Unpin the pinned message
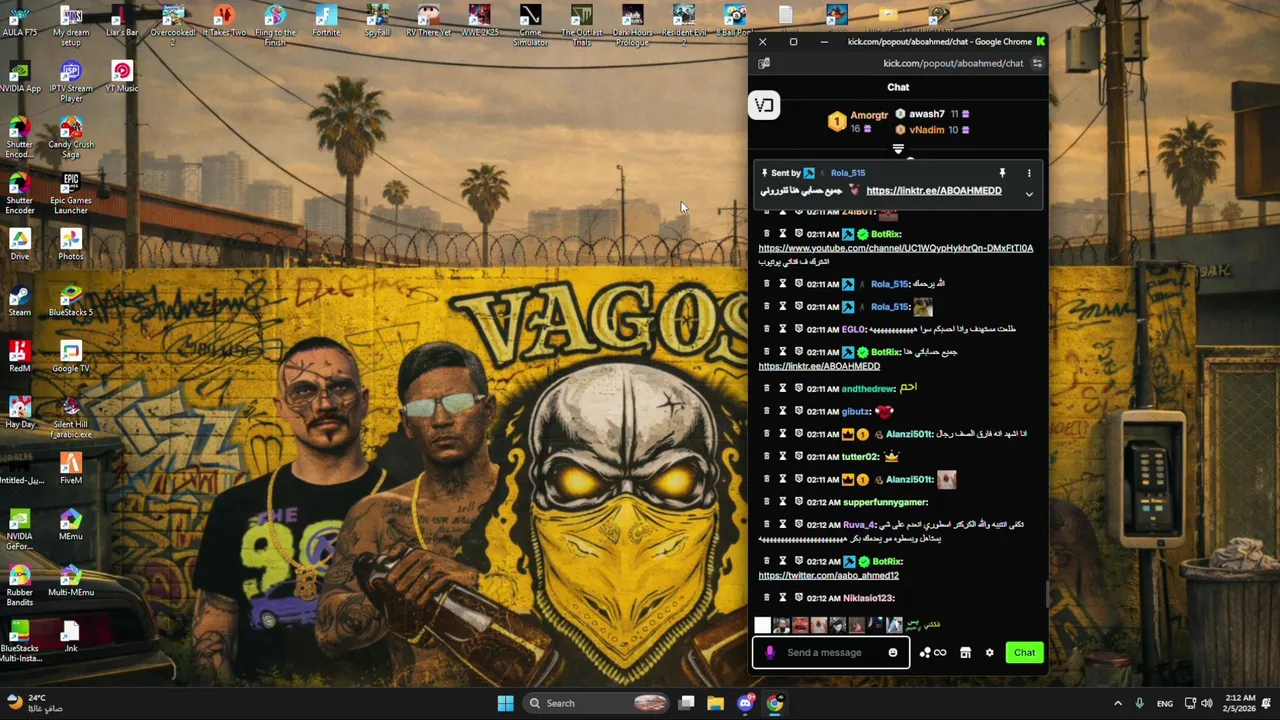 1002,173
